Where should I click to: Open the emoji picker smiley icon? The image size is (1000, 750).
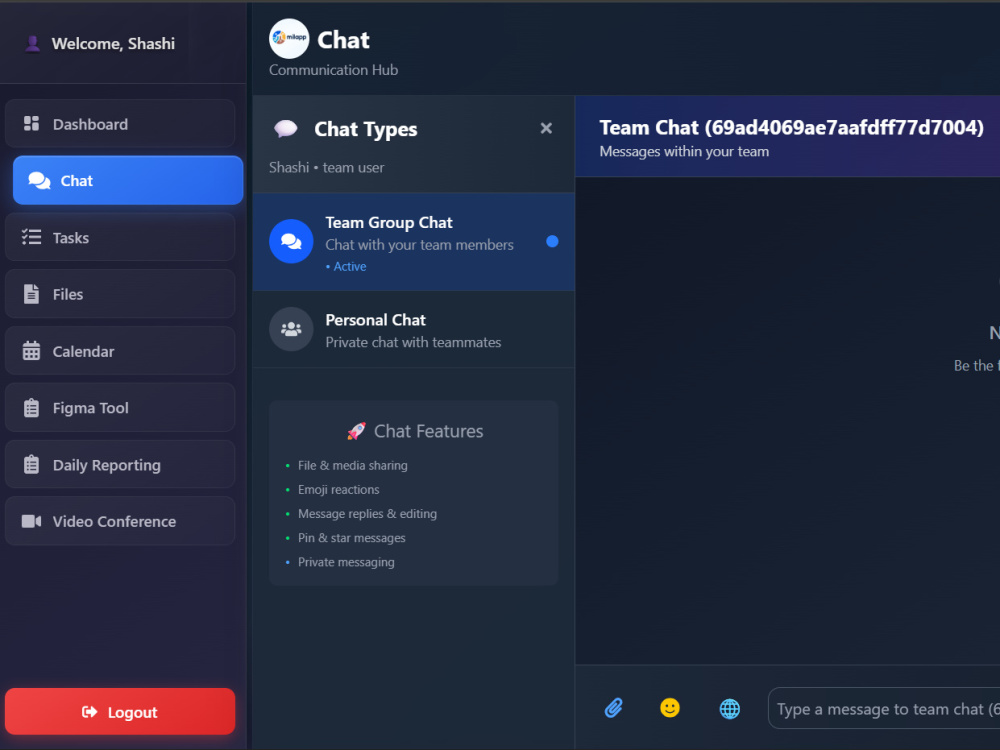coord(670,708)
